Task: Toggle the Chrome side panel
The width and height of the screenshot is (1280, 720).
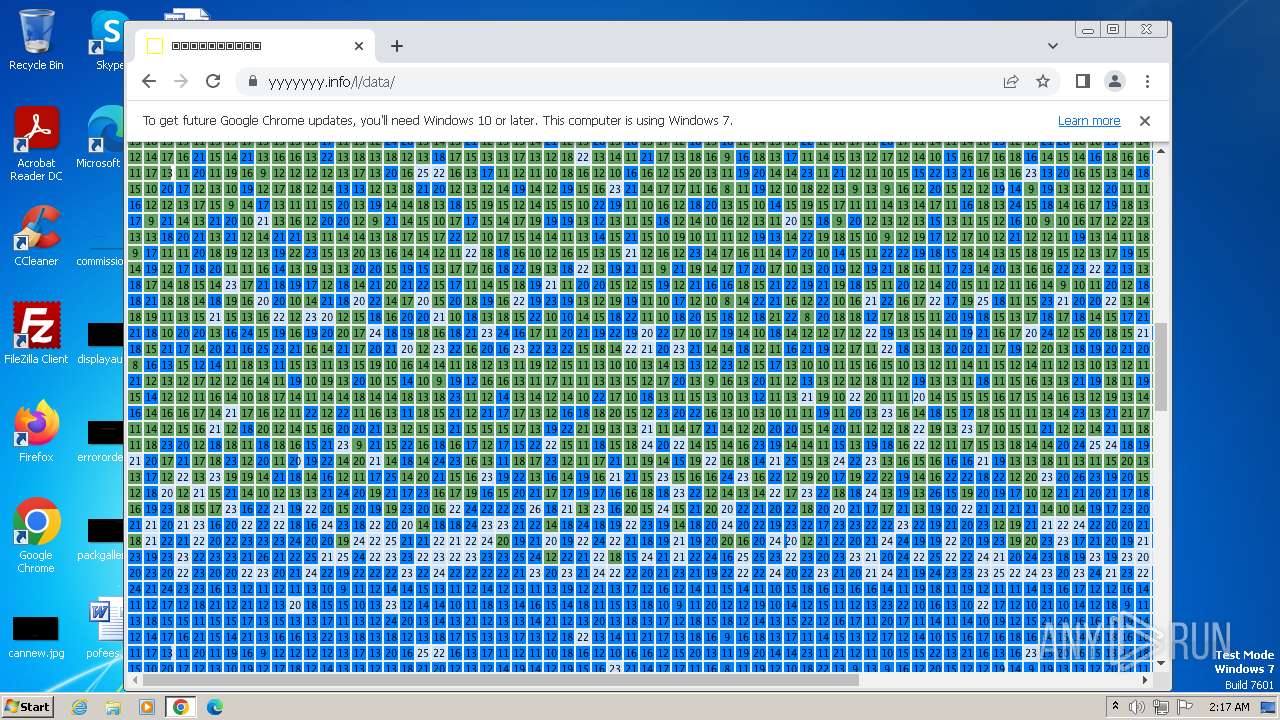Action: 1082,81
